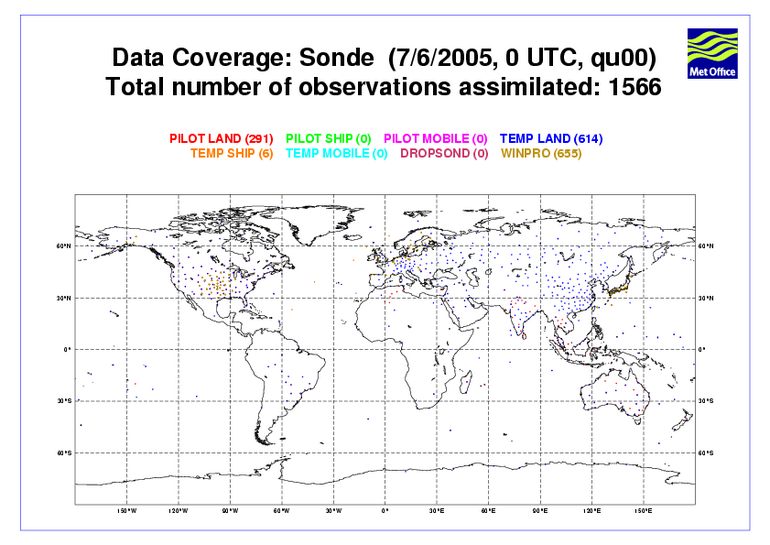Click the PILOT MOBILE (0) legend label
The height and width of the screenshot is (545, 770).
pos(436,138)
